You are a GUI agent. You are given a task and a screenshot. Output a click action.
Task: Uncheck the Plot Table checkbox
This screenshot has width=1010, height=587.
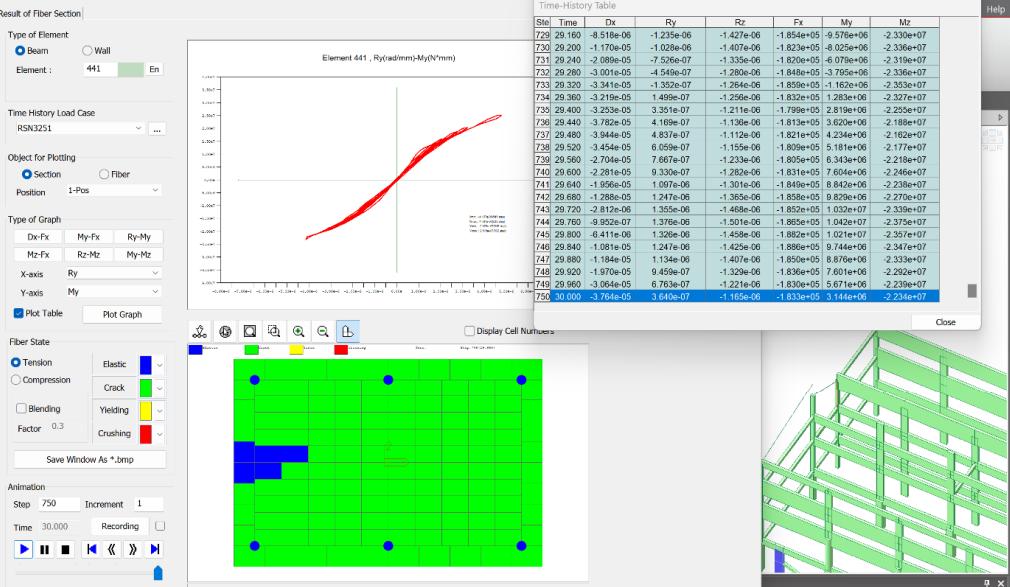(19, 313)
